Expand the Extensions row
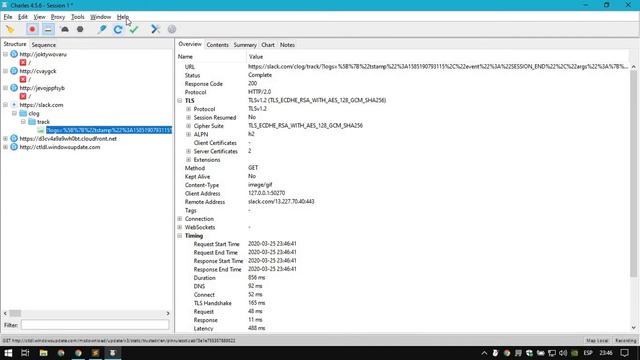 coord(189,160)
